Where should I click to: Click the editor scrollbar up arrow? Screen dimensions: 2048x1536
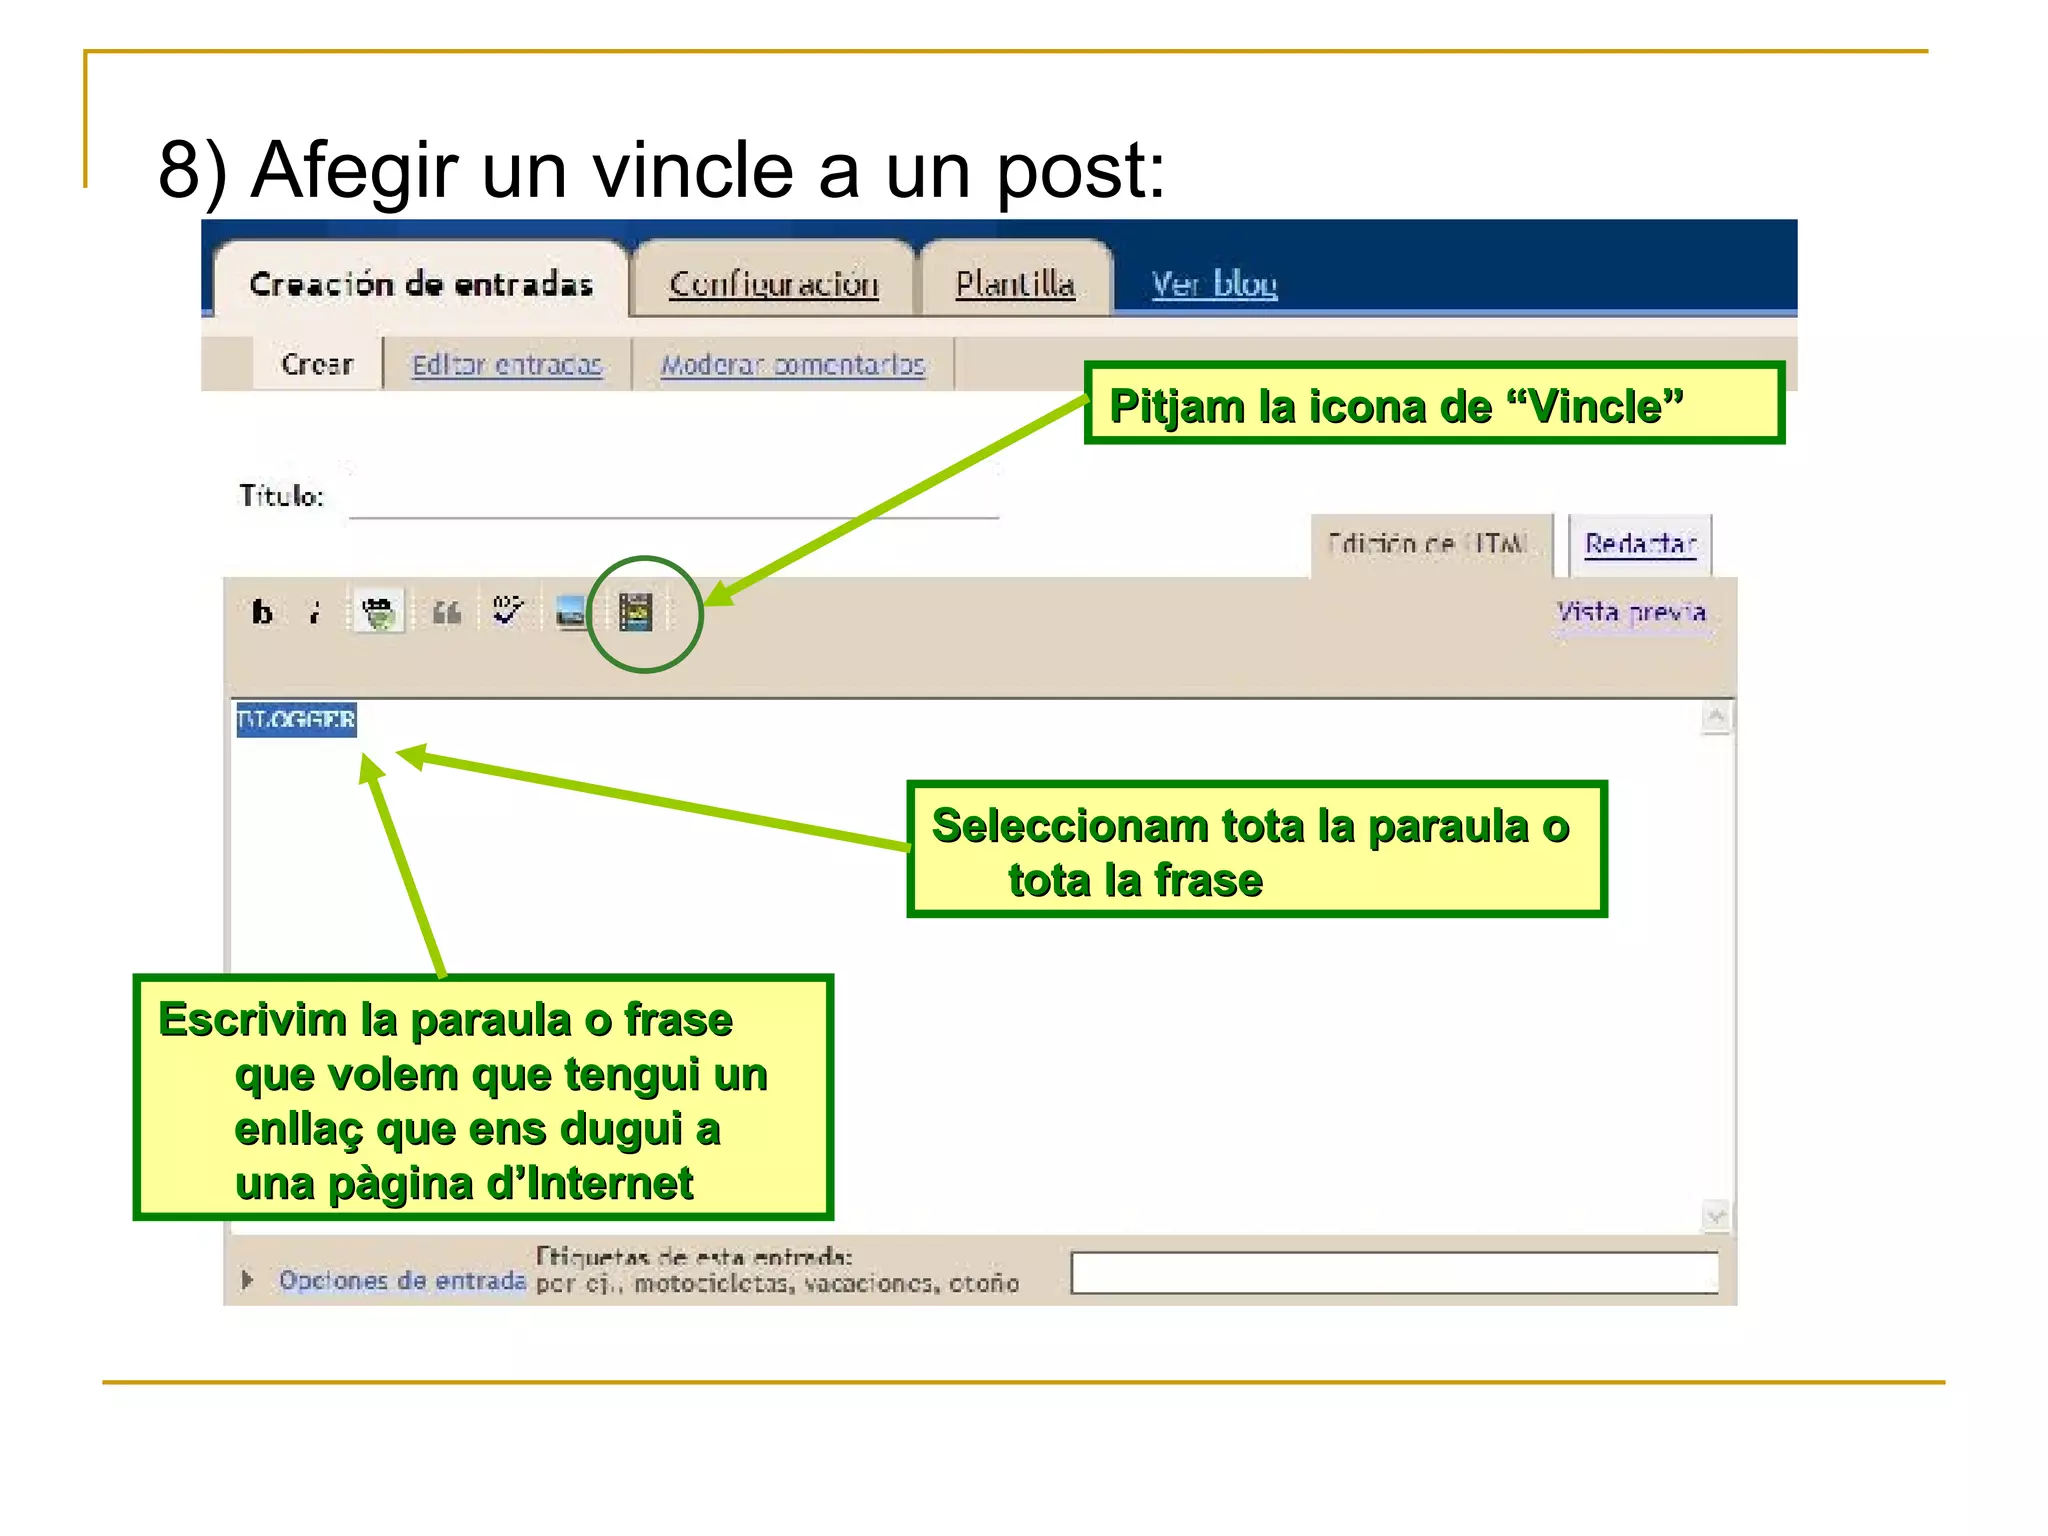[x=1716, y=716]
